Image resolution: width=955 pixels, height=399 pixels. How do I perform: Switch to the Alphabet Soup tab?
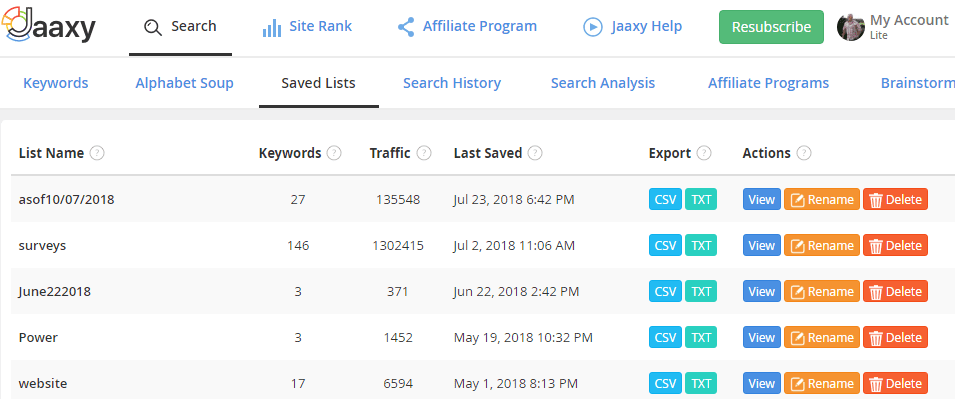pos(185,83)
